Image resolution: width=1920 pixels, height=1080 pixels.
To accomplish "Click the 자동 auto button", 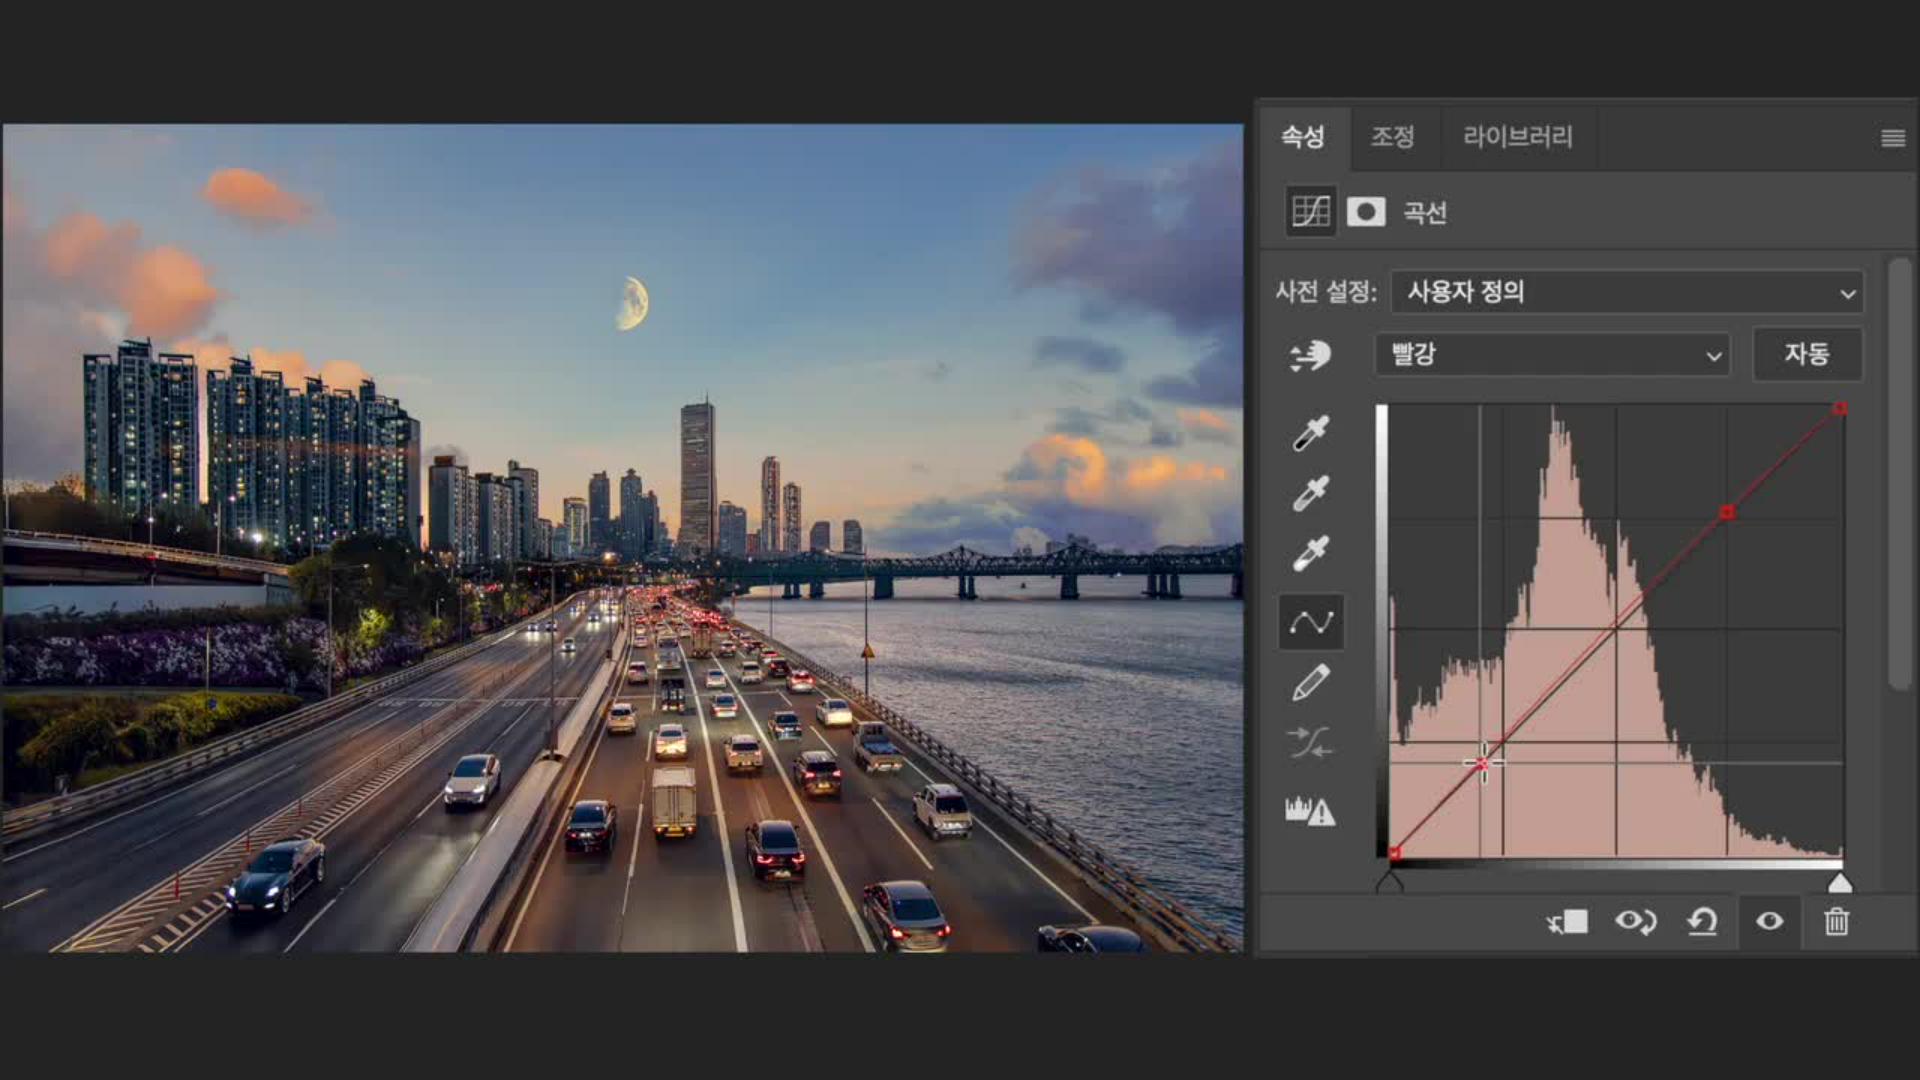I will point(1806,354).
